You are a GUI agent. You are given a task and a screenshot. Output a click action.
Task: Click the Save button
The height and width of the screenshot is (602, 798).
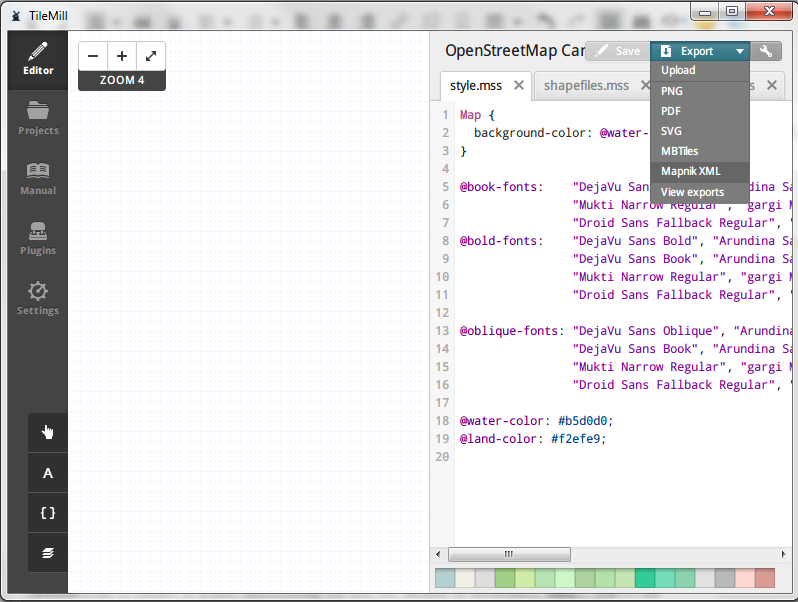[618, 51]
